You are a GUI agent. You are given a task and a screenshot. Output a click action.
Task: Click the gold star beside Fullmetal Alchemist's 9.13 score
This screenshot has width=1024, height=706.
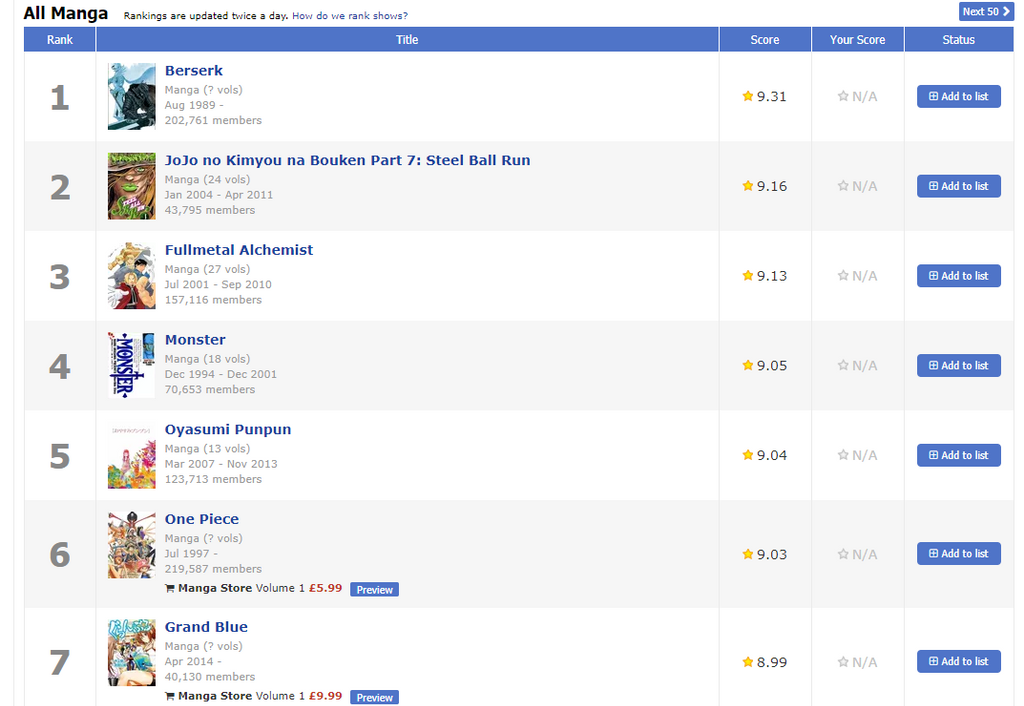(748, 276)
